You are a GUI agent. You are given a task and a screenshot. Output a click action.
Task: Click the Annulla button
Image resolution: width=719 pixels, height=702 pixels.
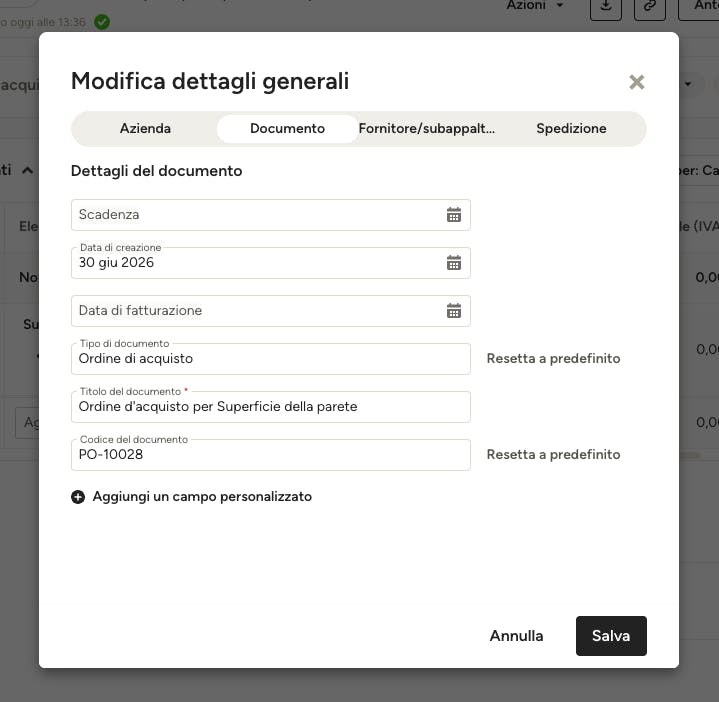click(x=516, y=636)
